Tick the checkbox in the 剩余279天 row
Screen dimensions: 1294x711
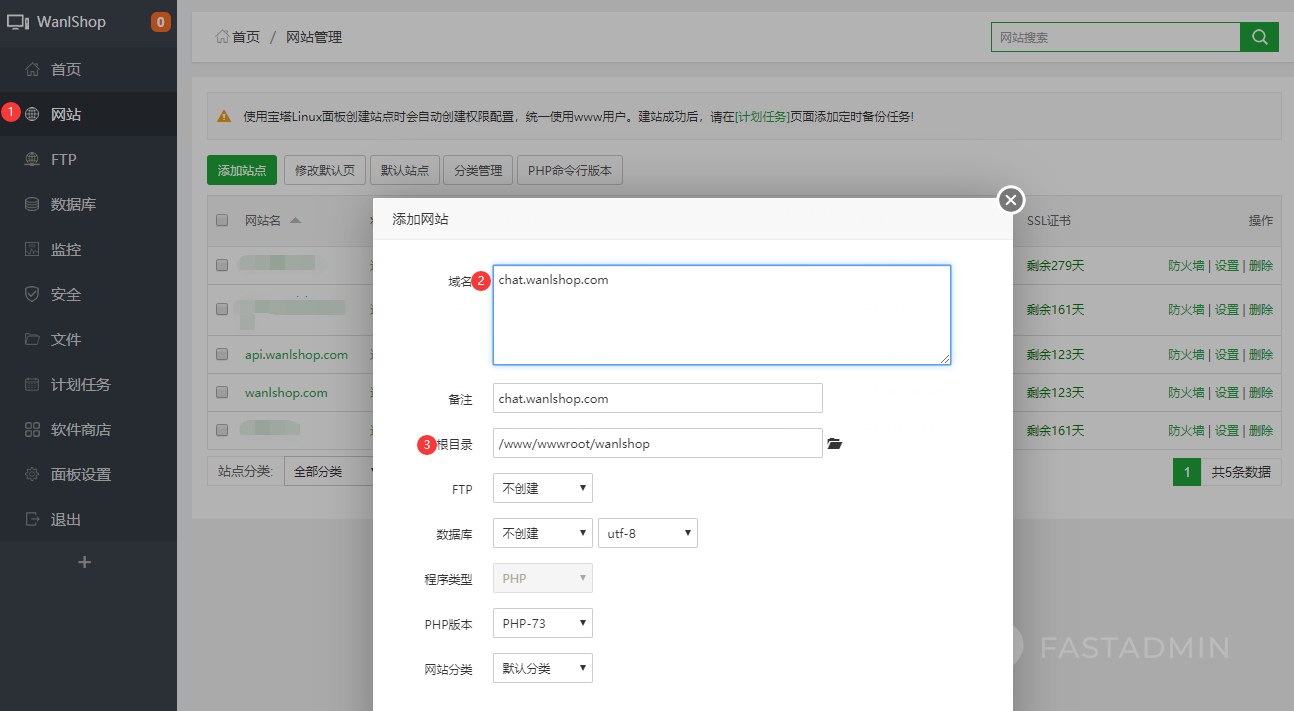(222, 265)
